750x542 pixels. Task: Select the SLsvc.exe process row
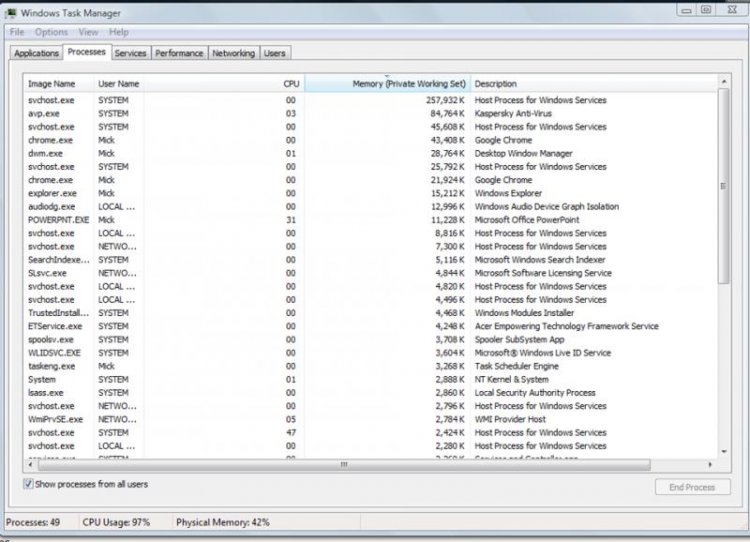coord(370,273)
